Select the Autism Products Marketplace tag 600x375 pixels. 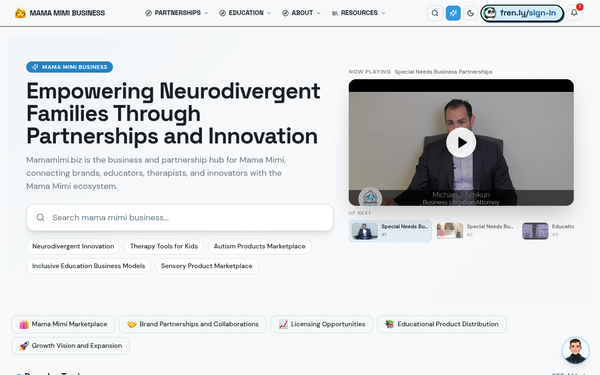(259, 246)
